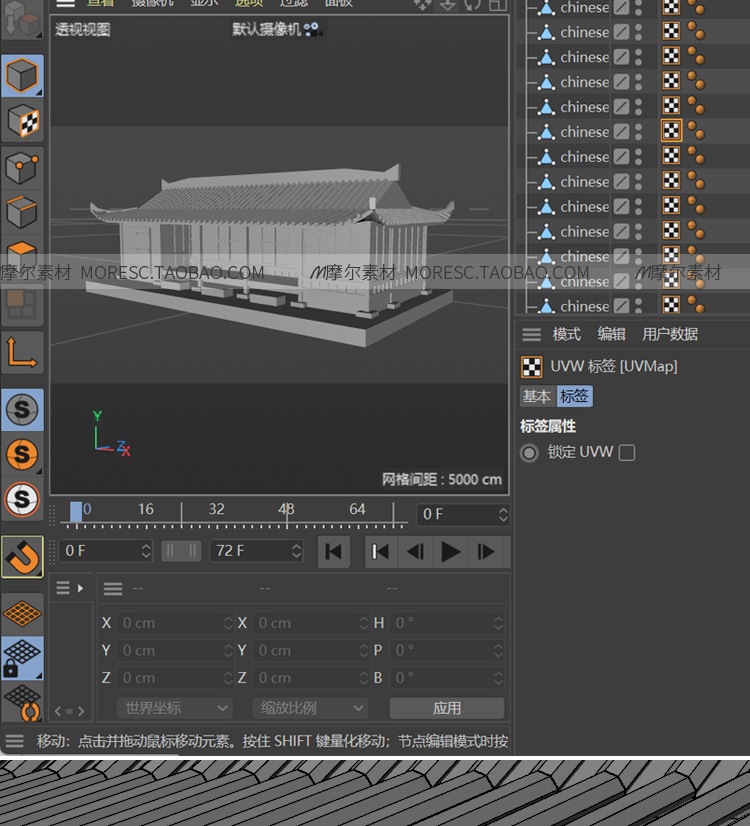Click the 锁定 UVW animation circle
The height and width of the screenshot is (826, 750).
529,453
